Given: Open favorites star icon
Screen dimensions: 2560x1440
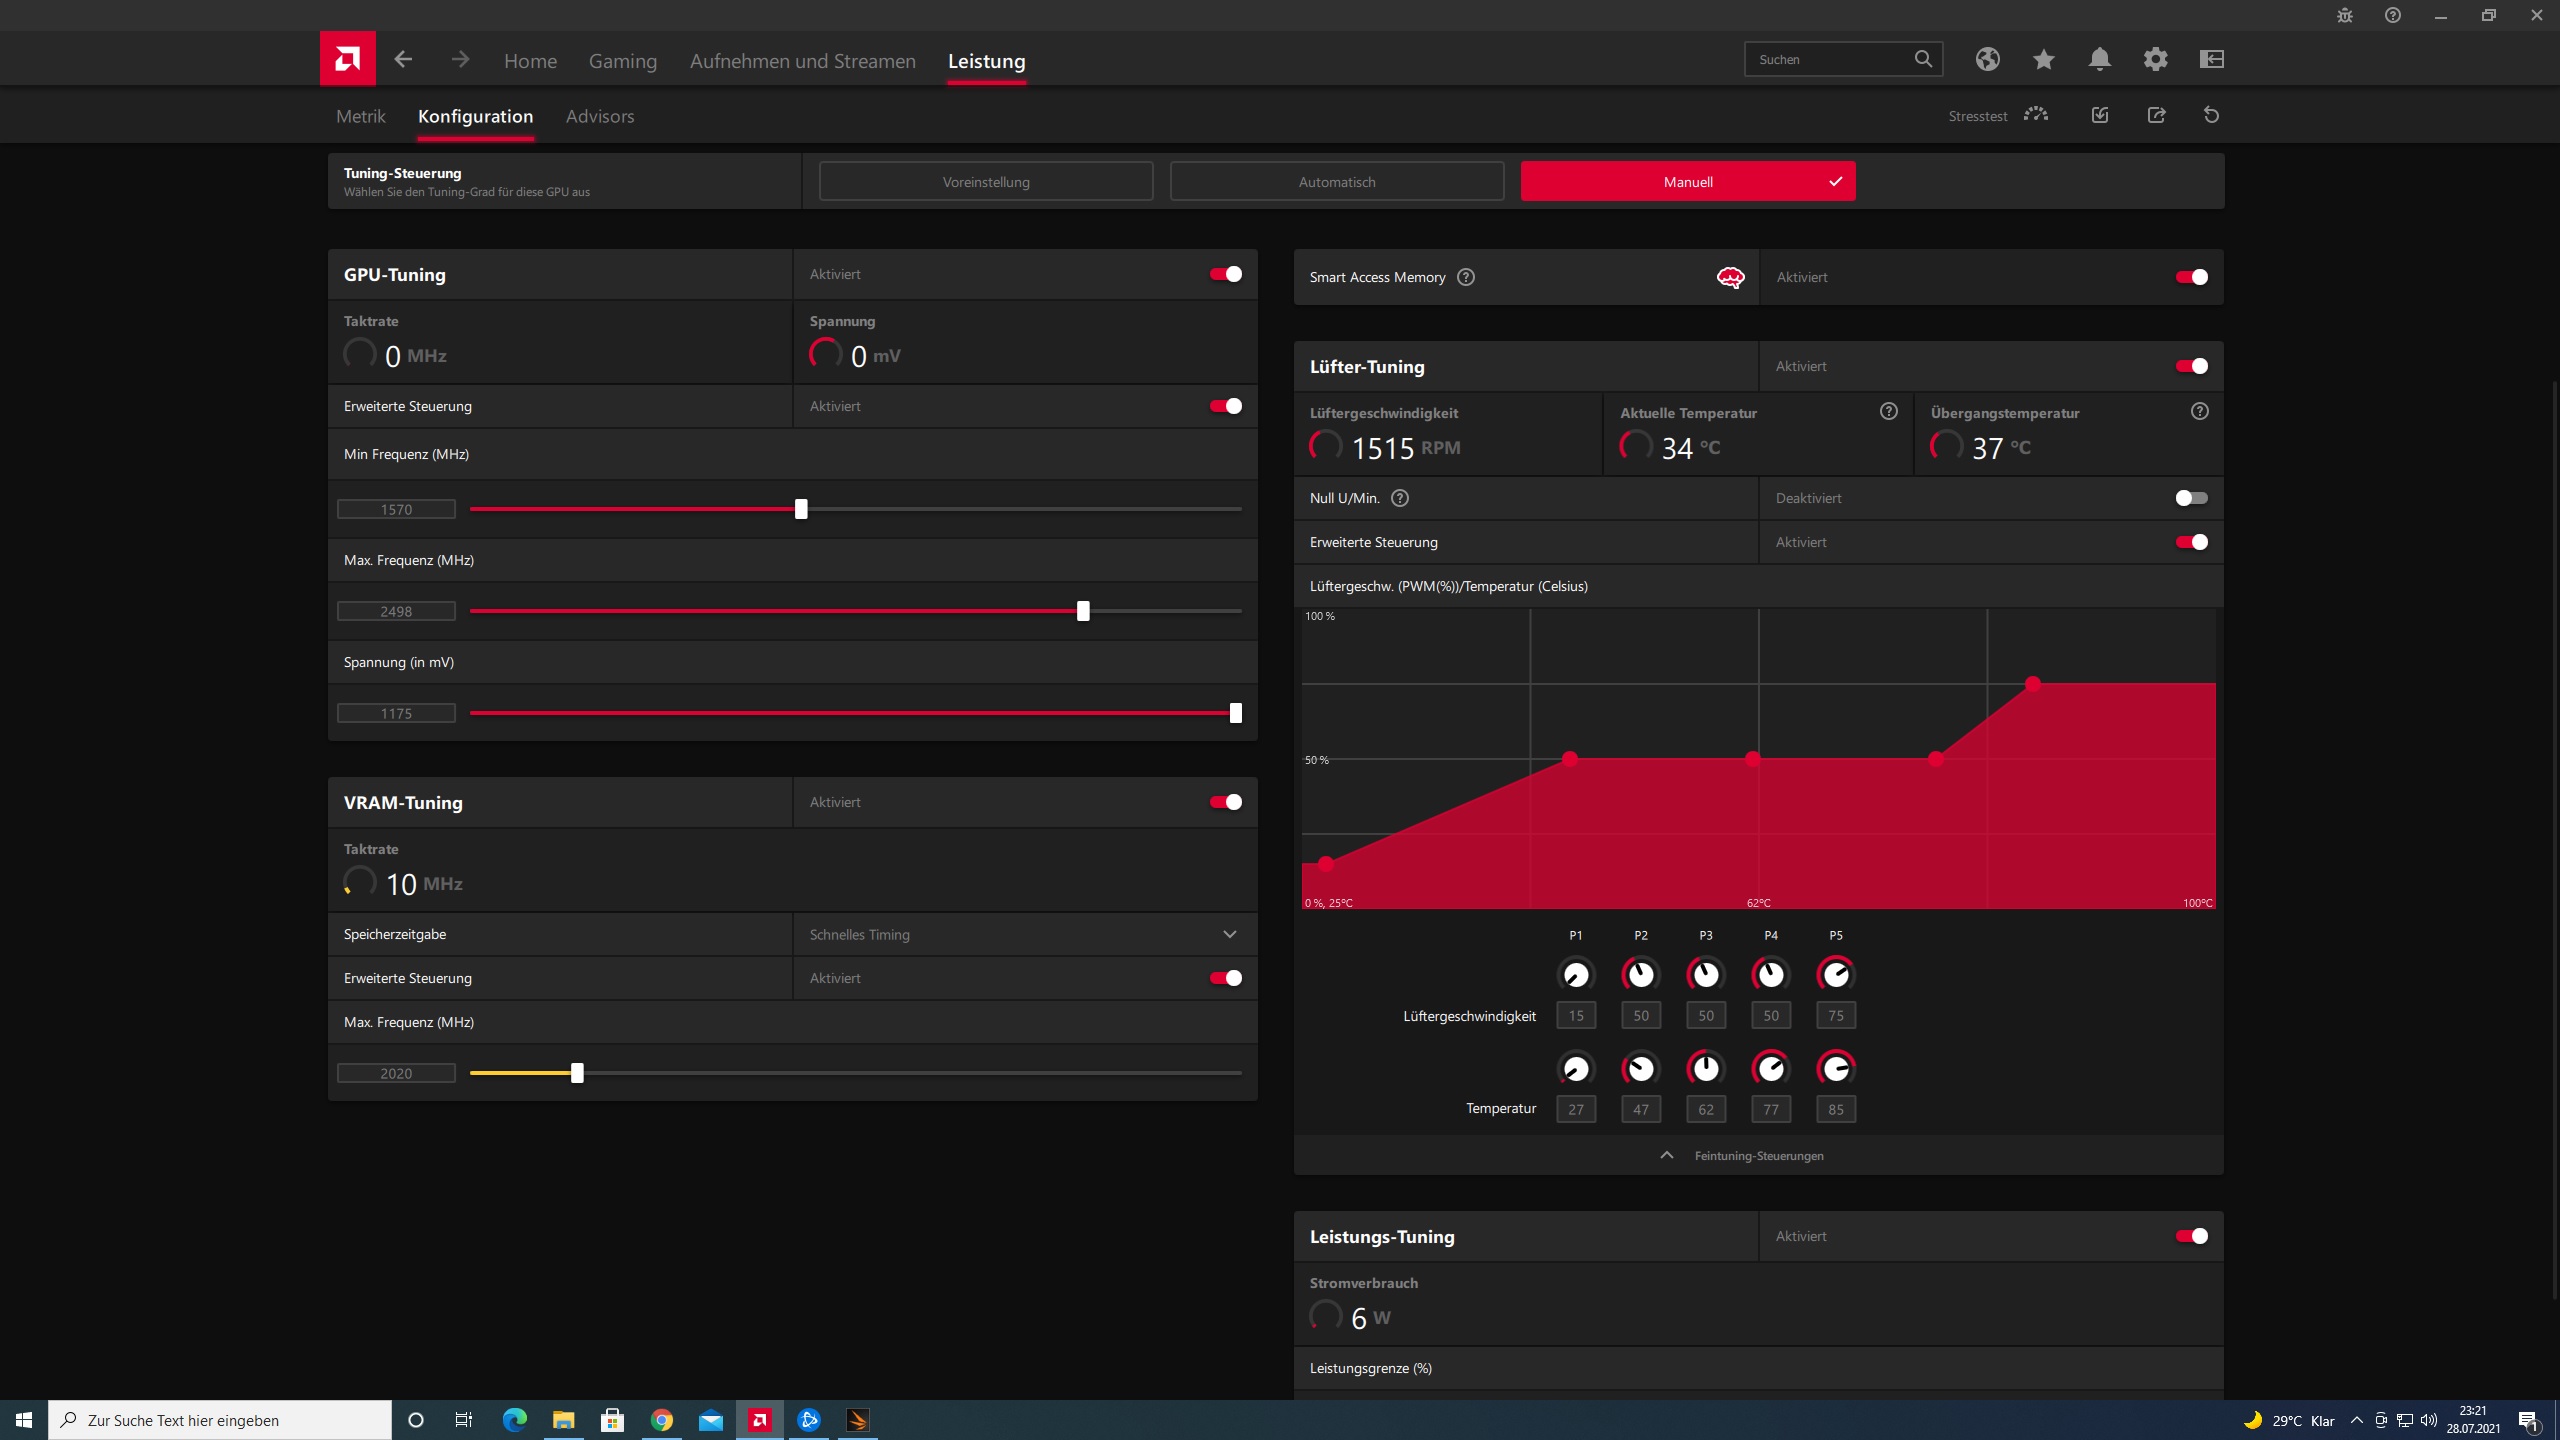Looking at the screenshot, I should 2043,59.
